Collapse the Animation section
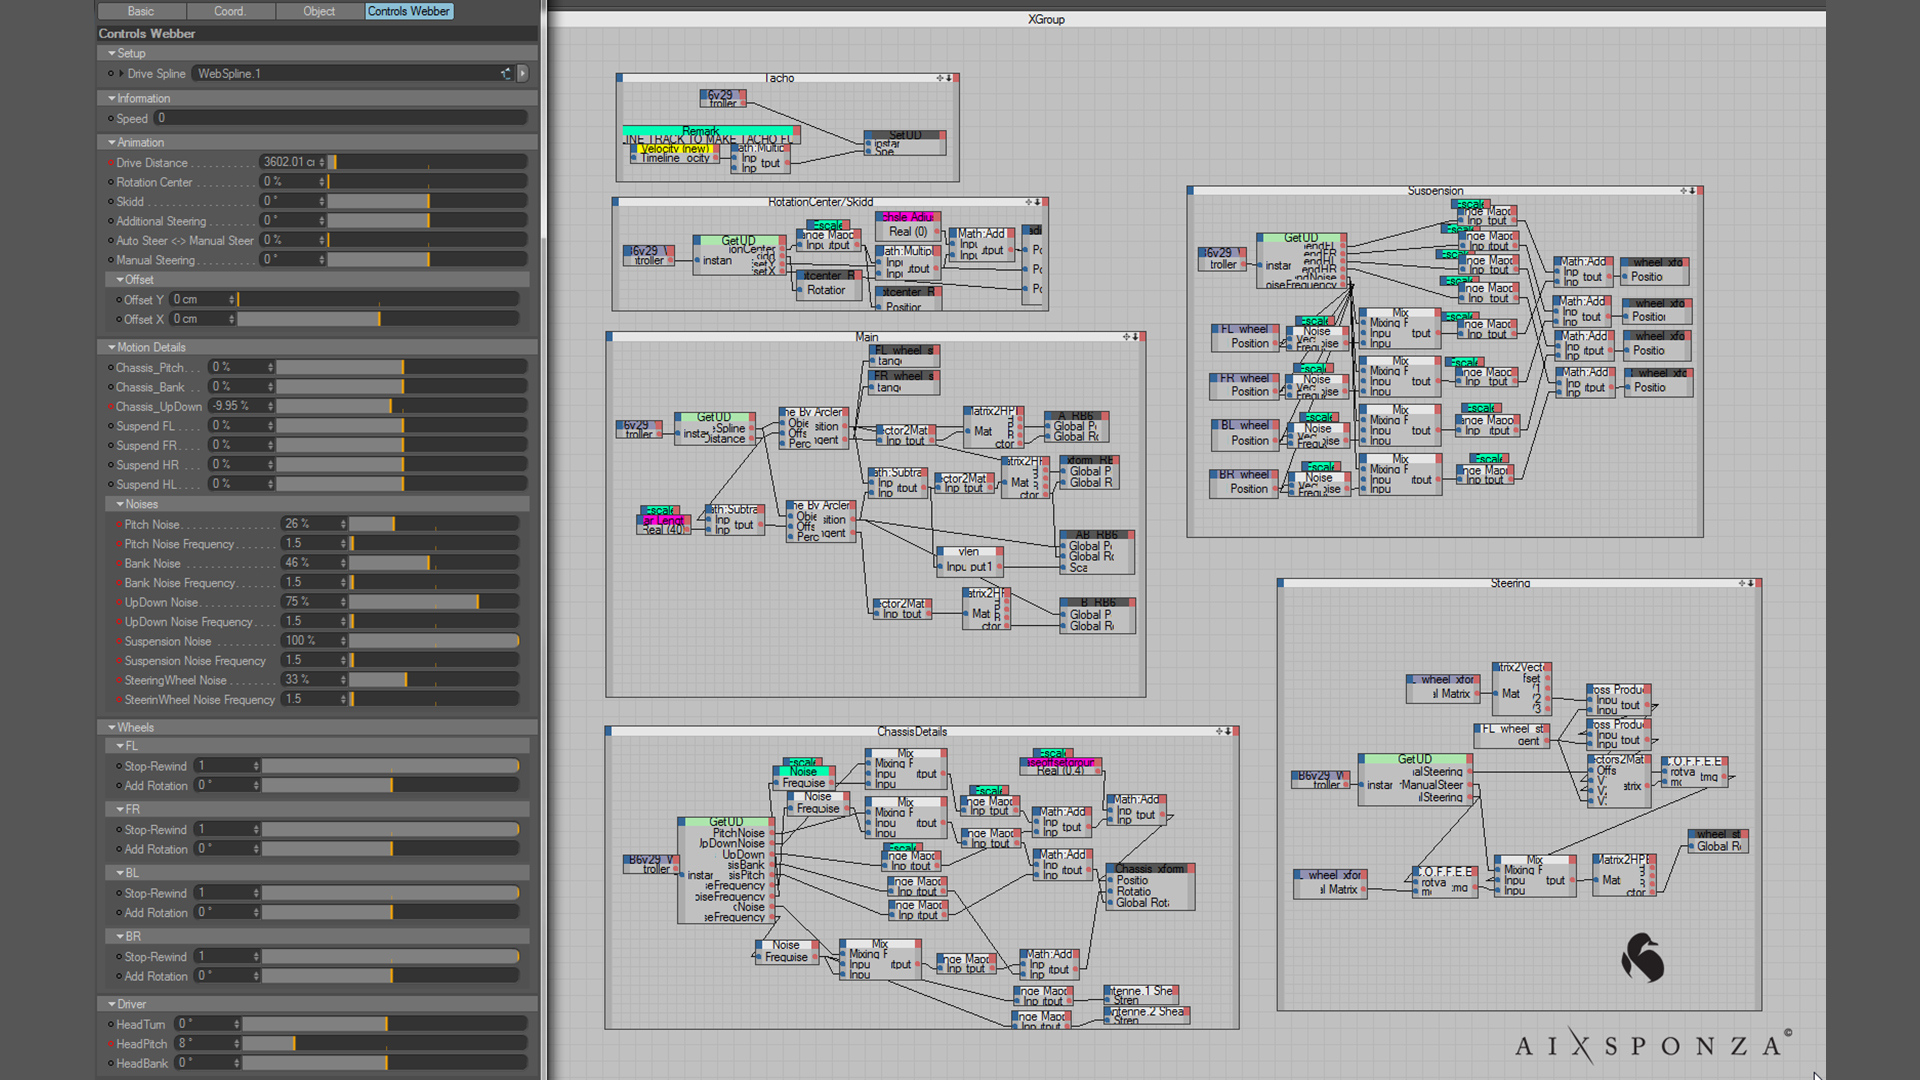 tap(111, 143)
